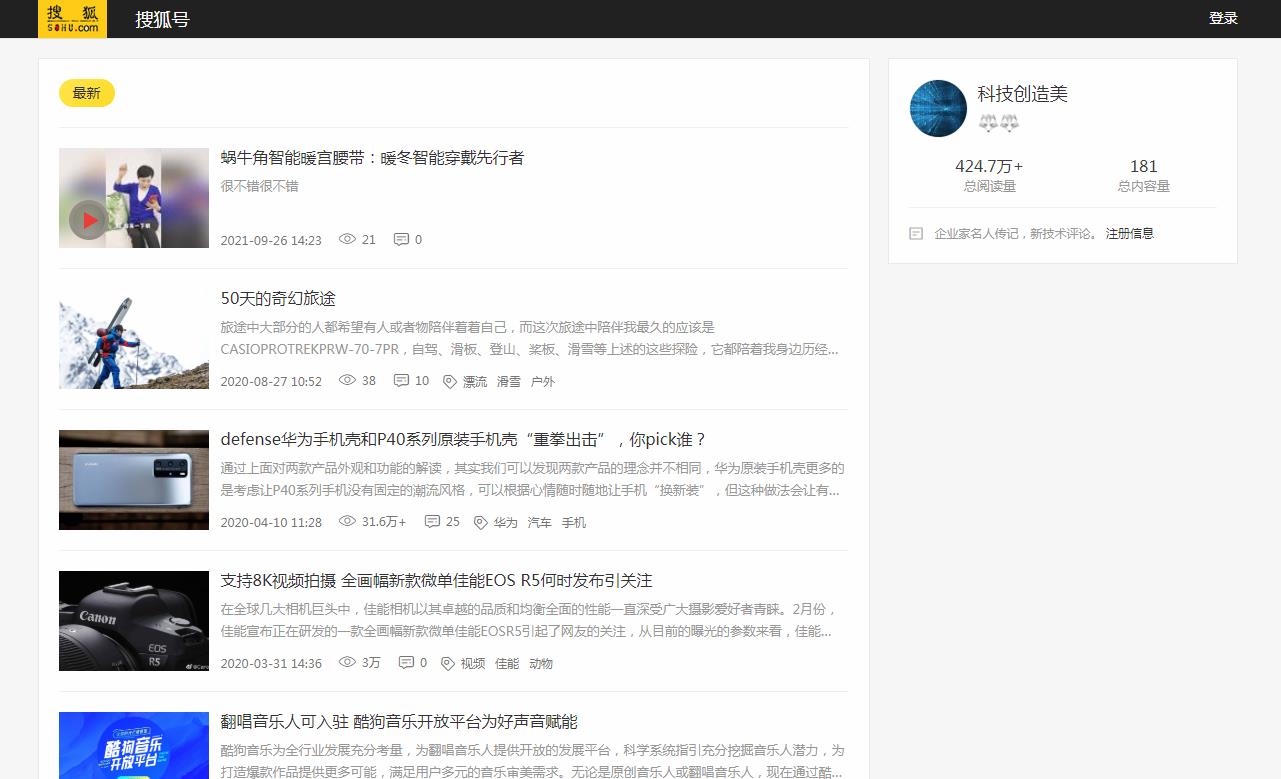The image size is (1281, 779).
Task: Click tag icon before 视频
Action: (x=448, y=663)
